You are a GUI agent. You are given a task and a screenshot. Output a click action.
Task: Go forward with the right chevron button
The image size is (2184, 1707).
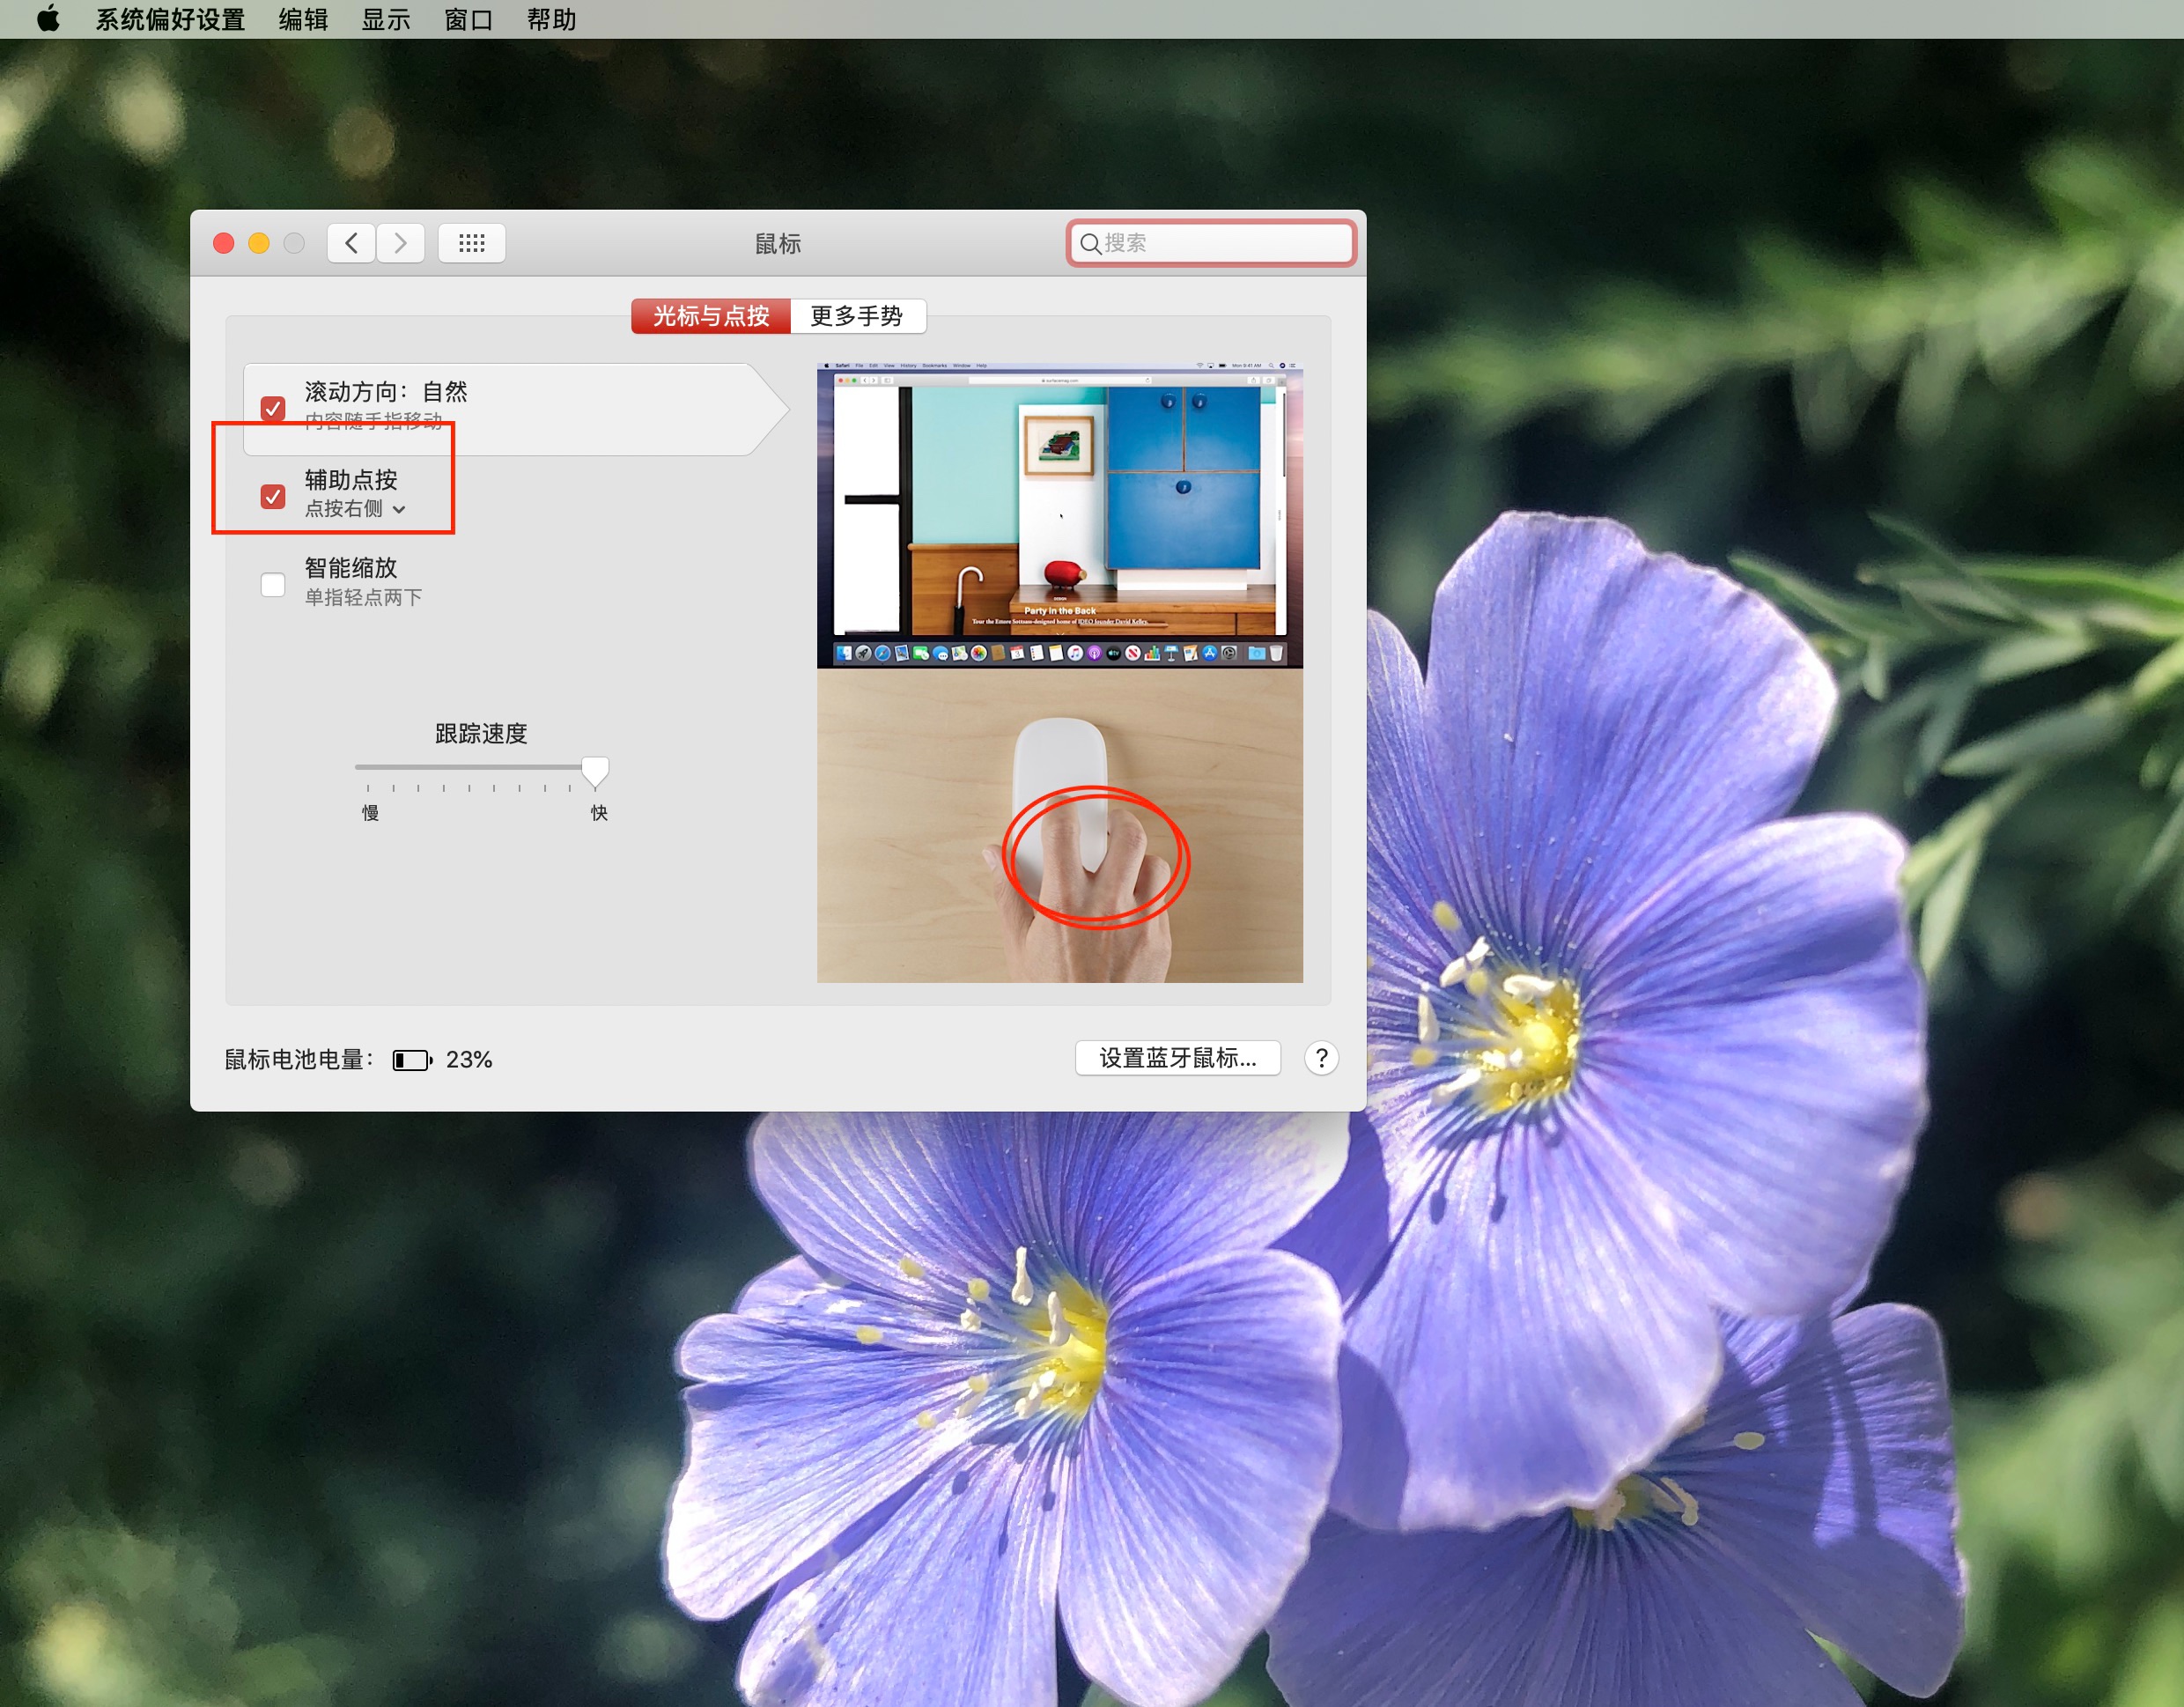[x=400, y=243]
